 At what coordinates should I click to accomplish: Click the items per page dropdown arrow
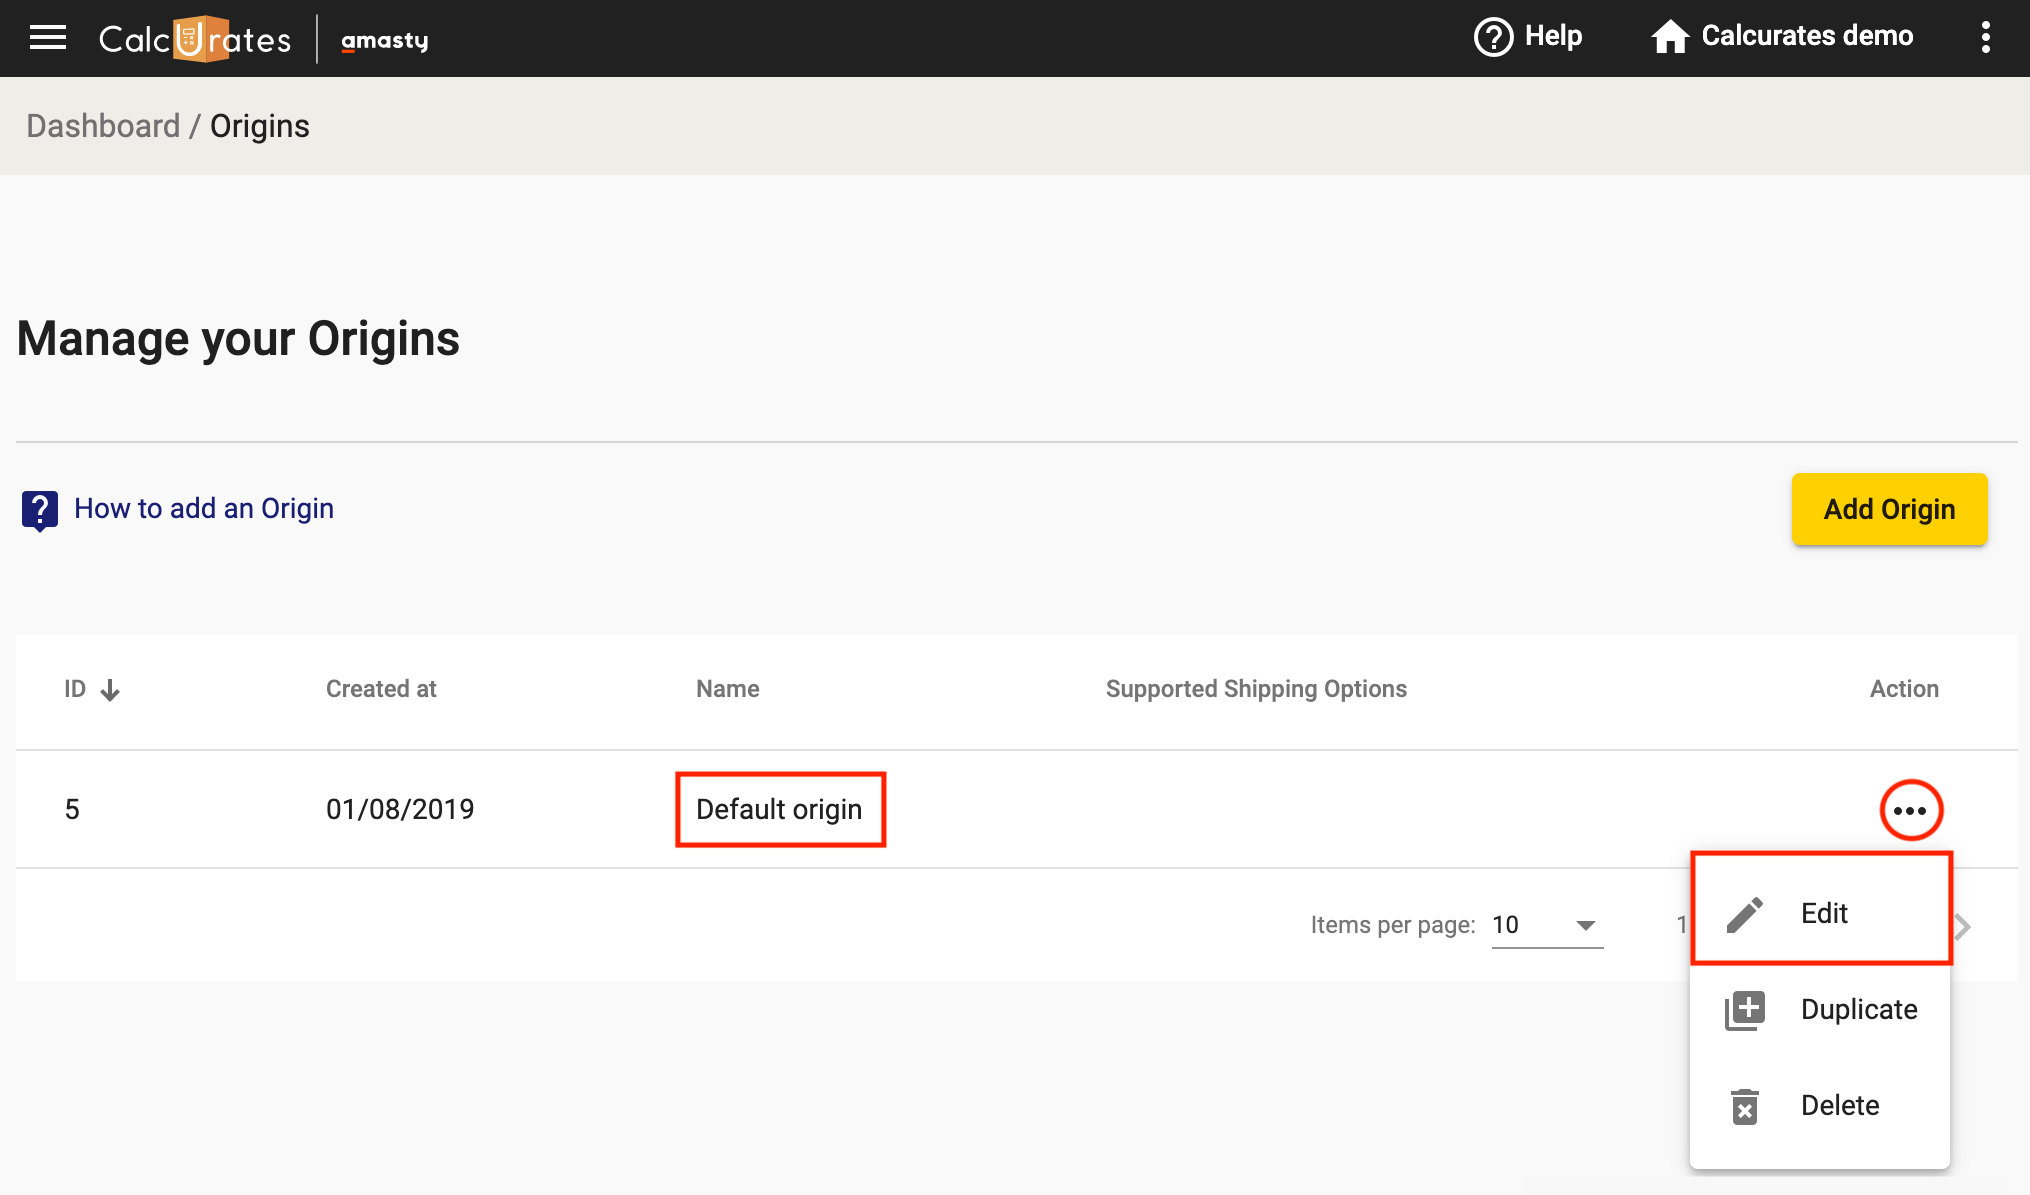pos(1585,925)
